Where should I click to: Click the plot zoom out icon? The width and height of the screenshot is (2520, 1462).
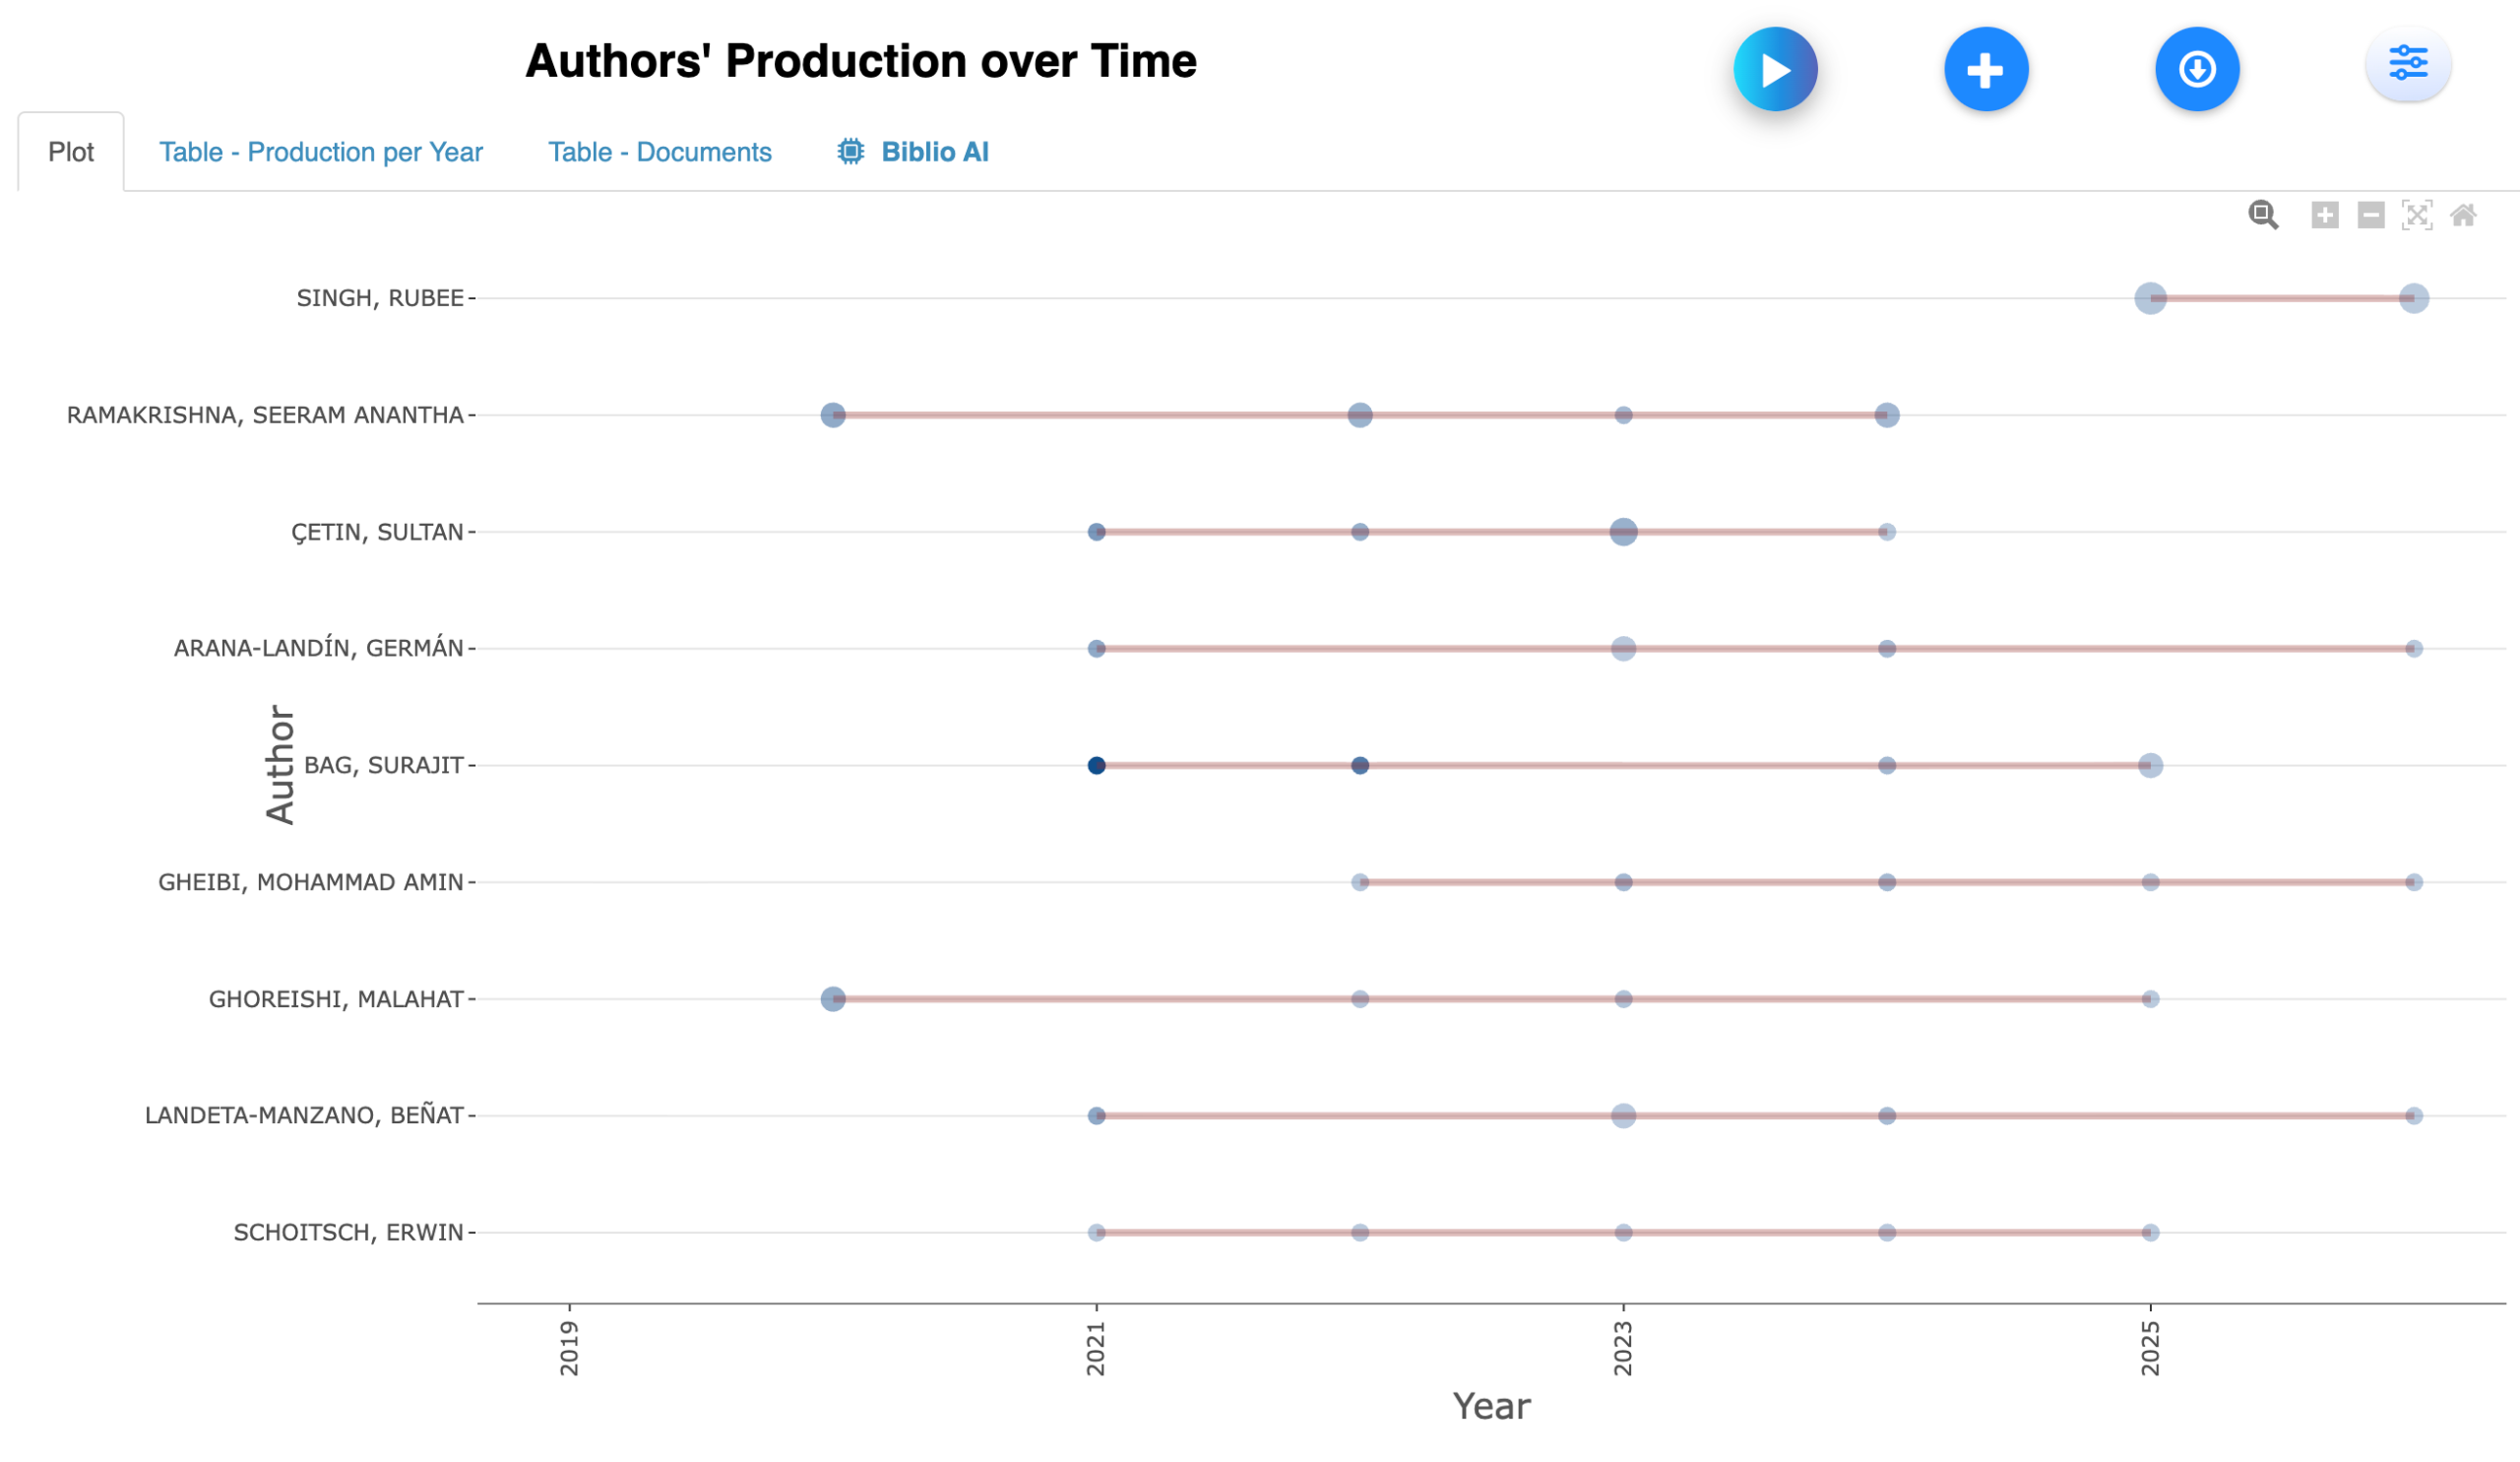(2370, 215)
